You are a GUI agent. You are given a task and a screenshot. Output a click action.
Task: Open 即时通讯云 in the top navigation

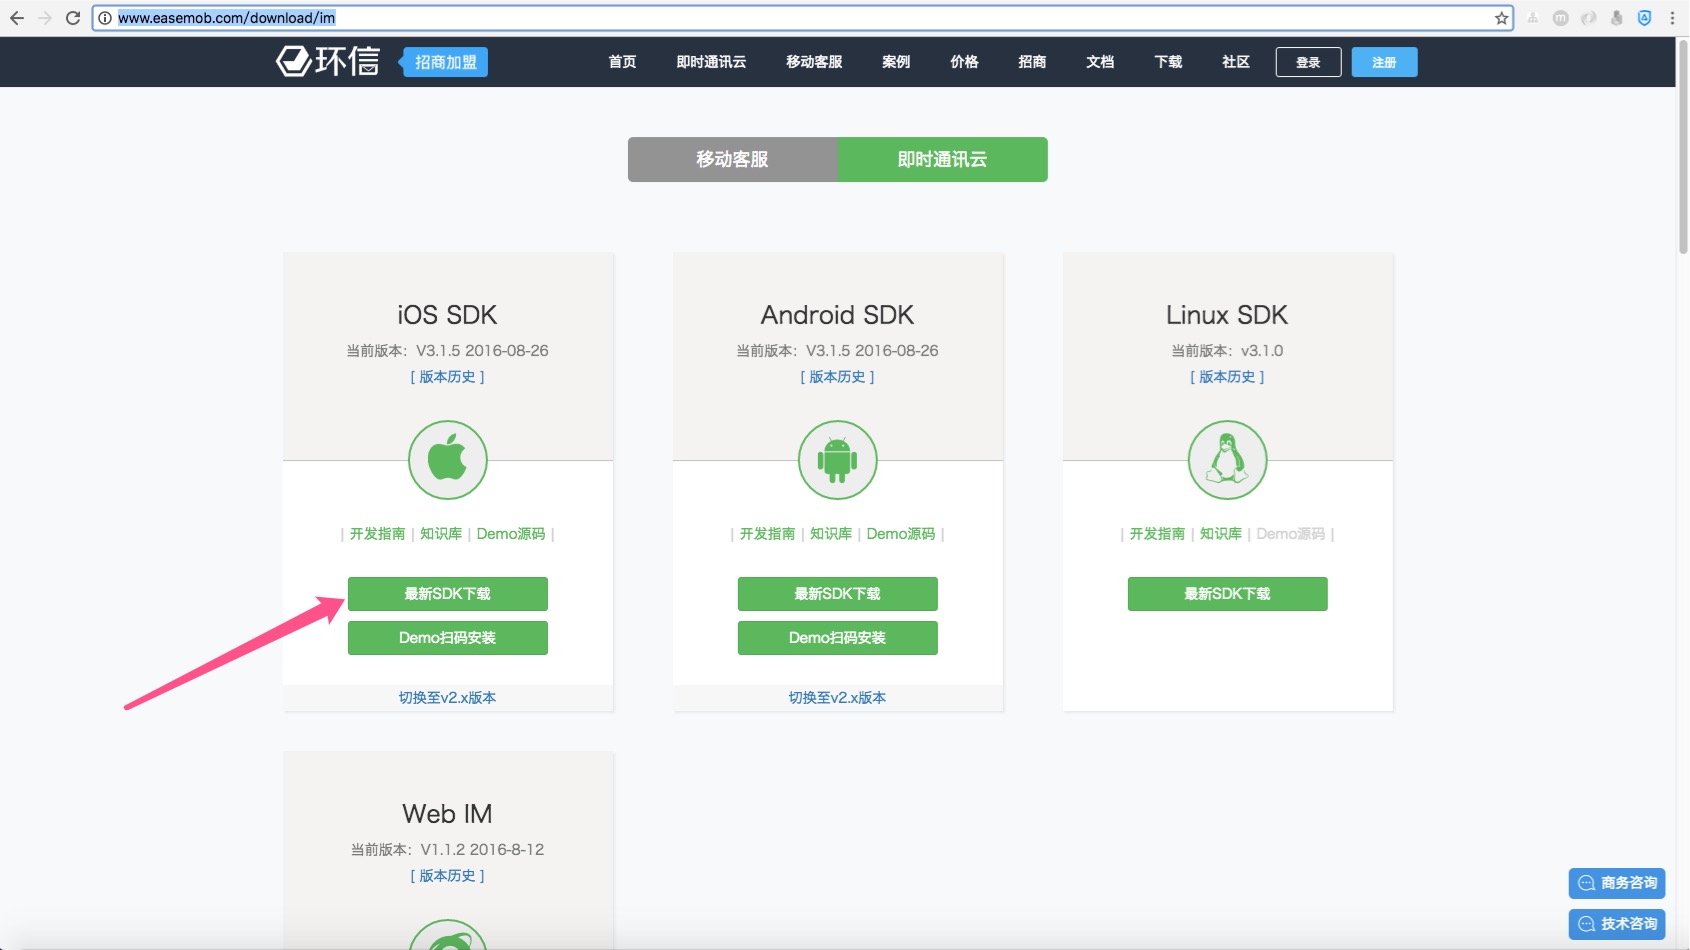[711, 62]
